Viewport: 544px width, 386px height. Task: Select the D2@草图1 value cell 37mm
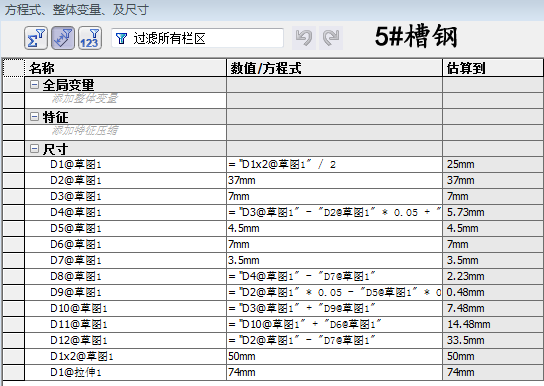[x=334, y=180]
